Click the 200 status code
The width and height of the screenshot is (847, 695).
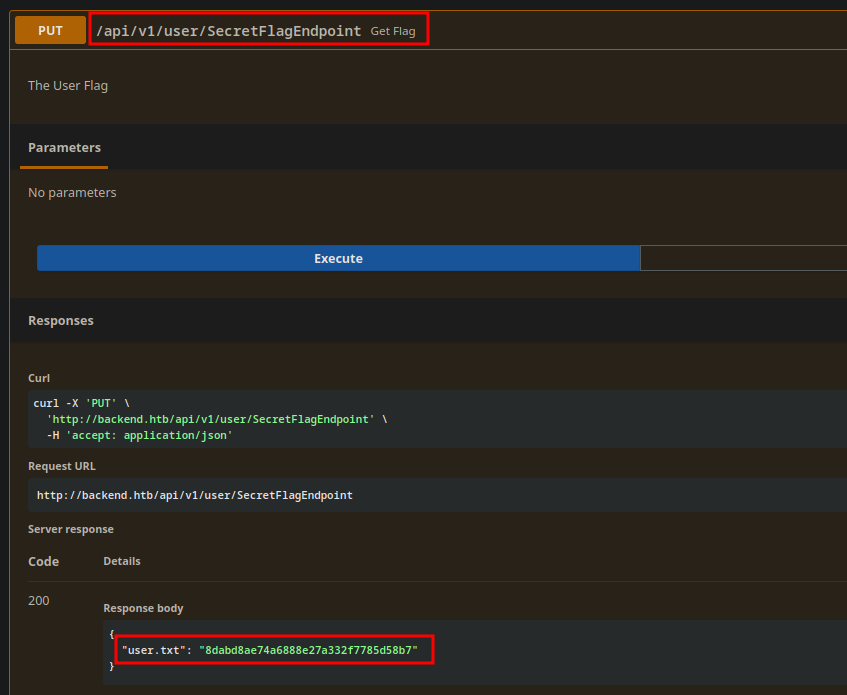click(x=39, y=600)
